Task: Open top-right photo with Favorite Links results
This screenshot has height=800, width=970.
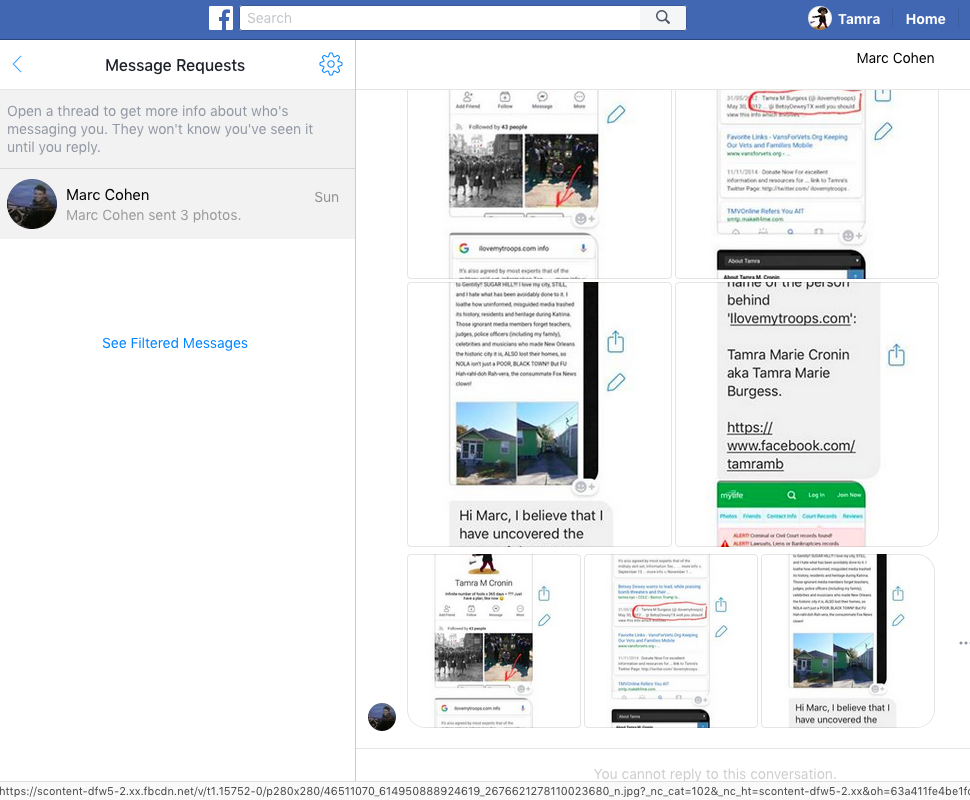Action: pos(807,184)
